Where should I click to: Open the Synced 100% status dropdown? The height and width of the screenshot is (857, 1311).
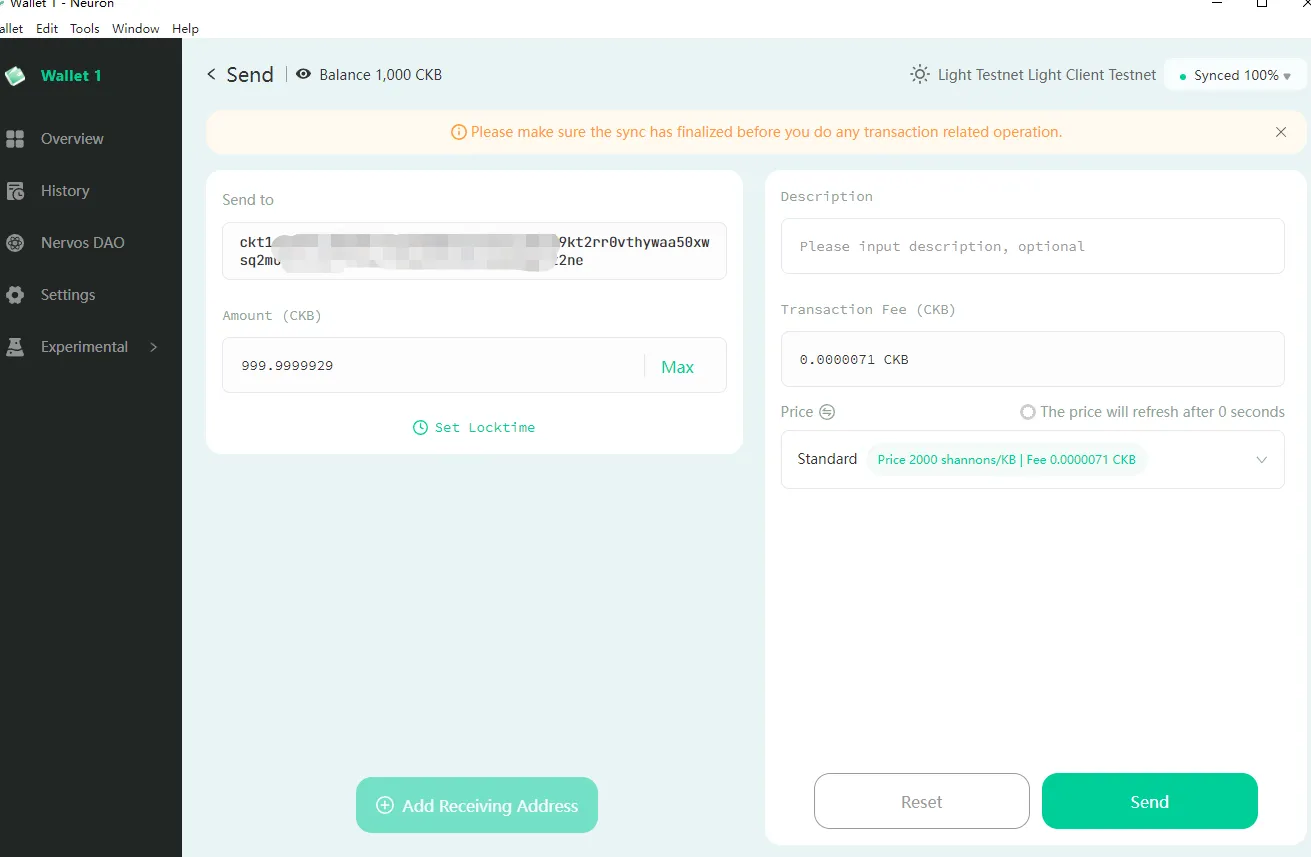(x=1235, y=75)
